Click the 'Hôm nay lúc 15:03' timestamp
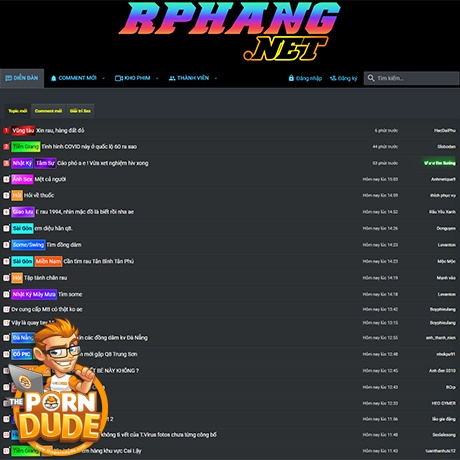The height and width of the screenshot is (460, 460). point(380,179)
